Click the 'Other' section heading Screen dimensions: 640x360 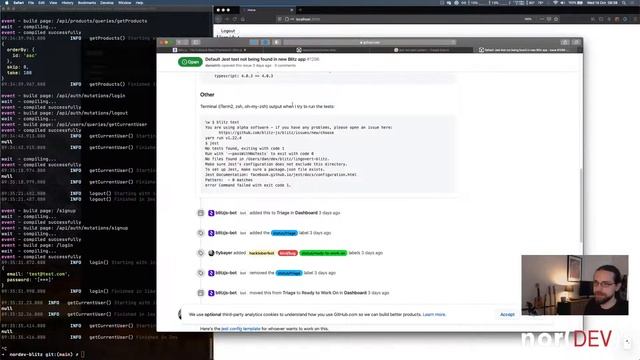click(207, 95)
